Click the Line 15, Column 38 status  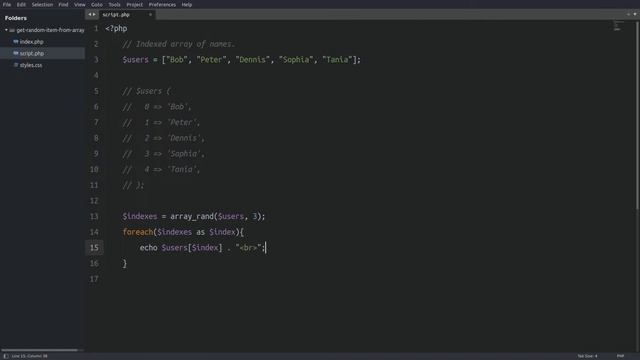coord(29,356)
